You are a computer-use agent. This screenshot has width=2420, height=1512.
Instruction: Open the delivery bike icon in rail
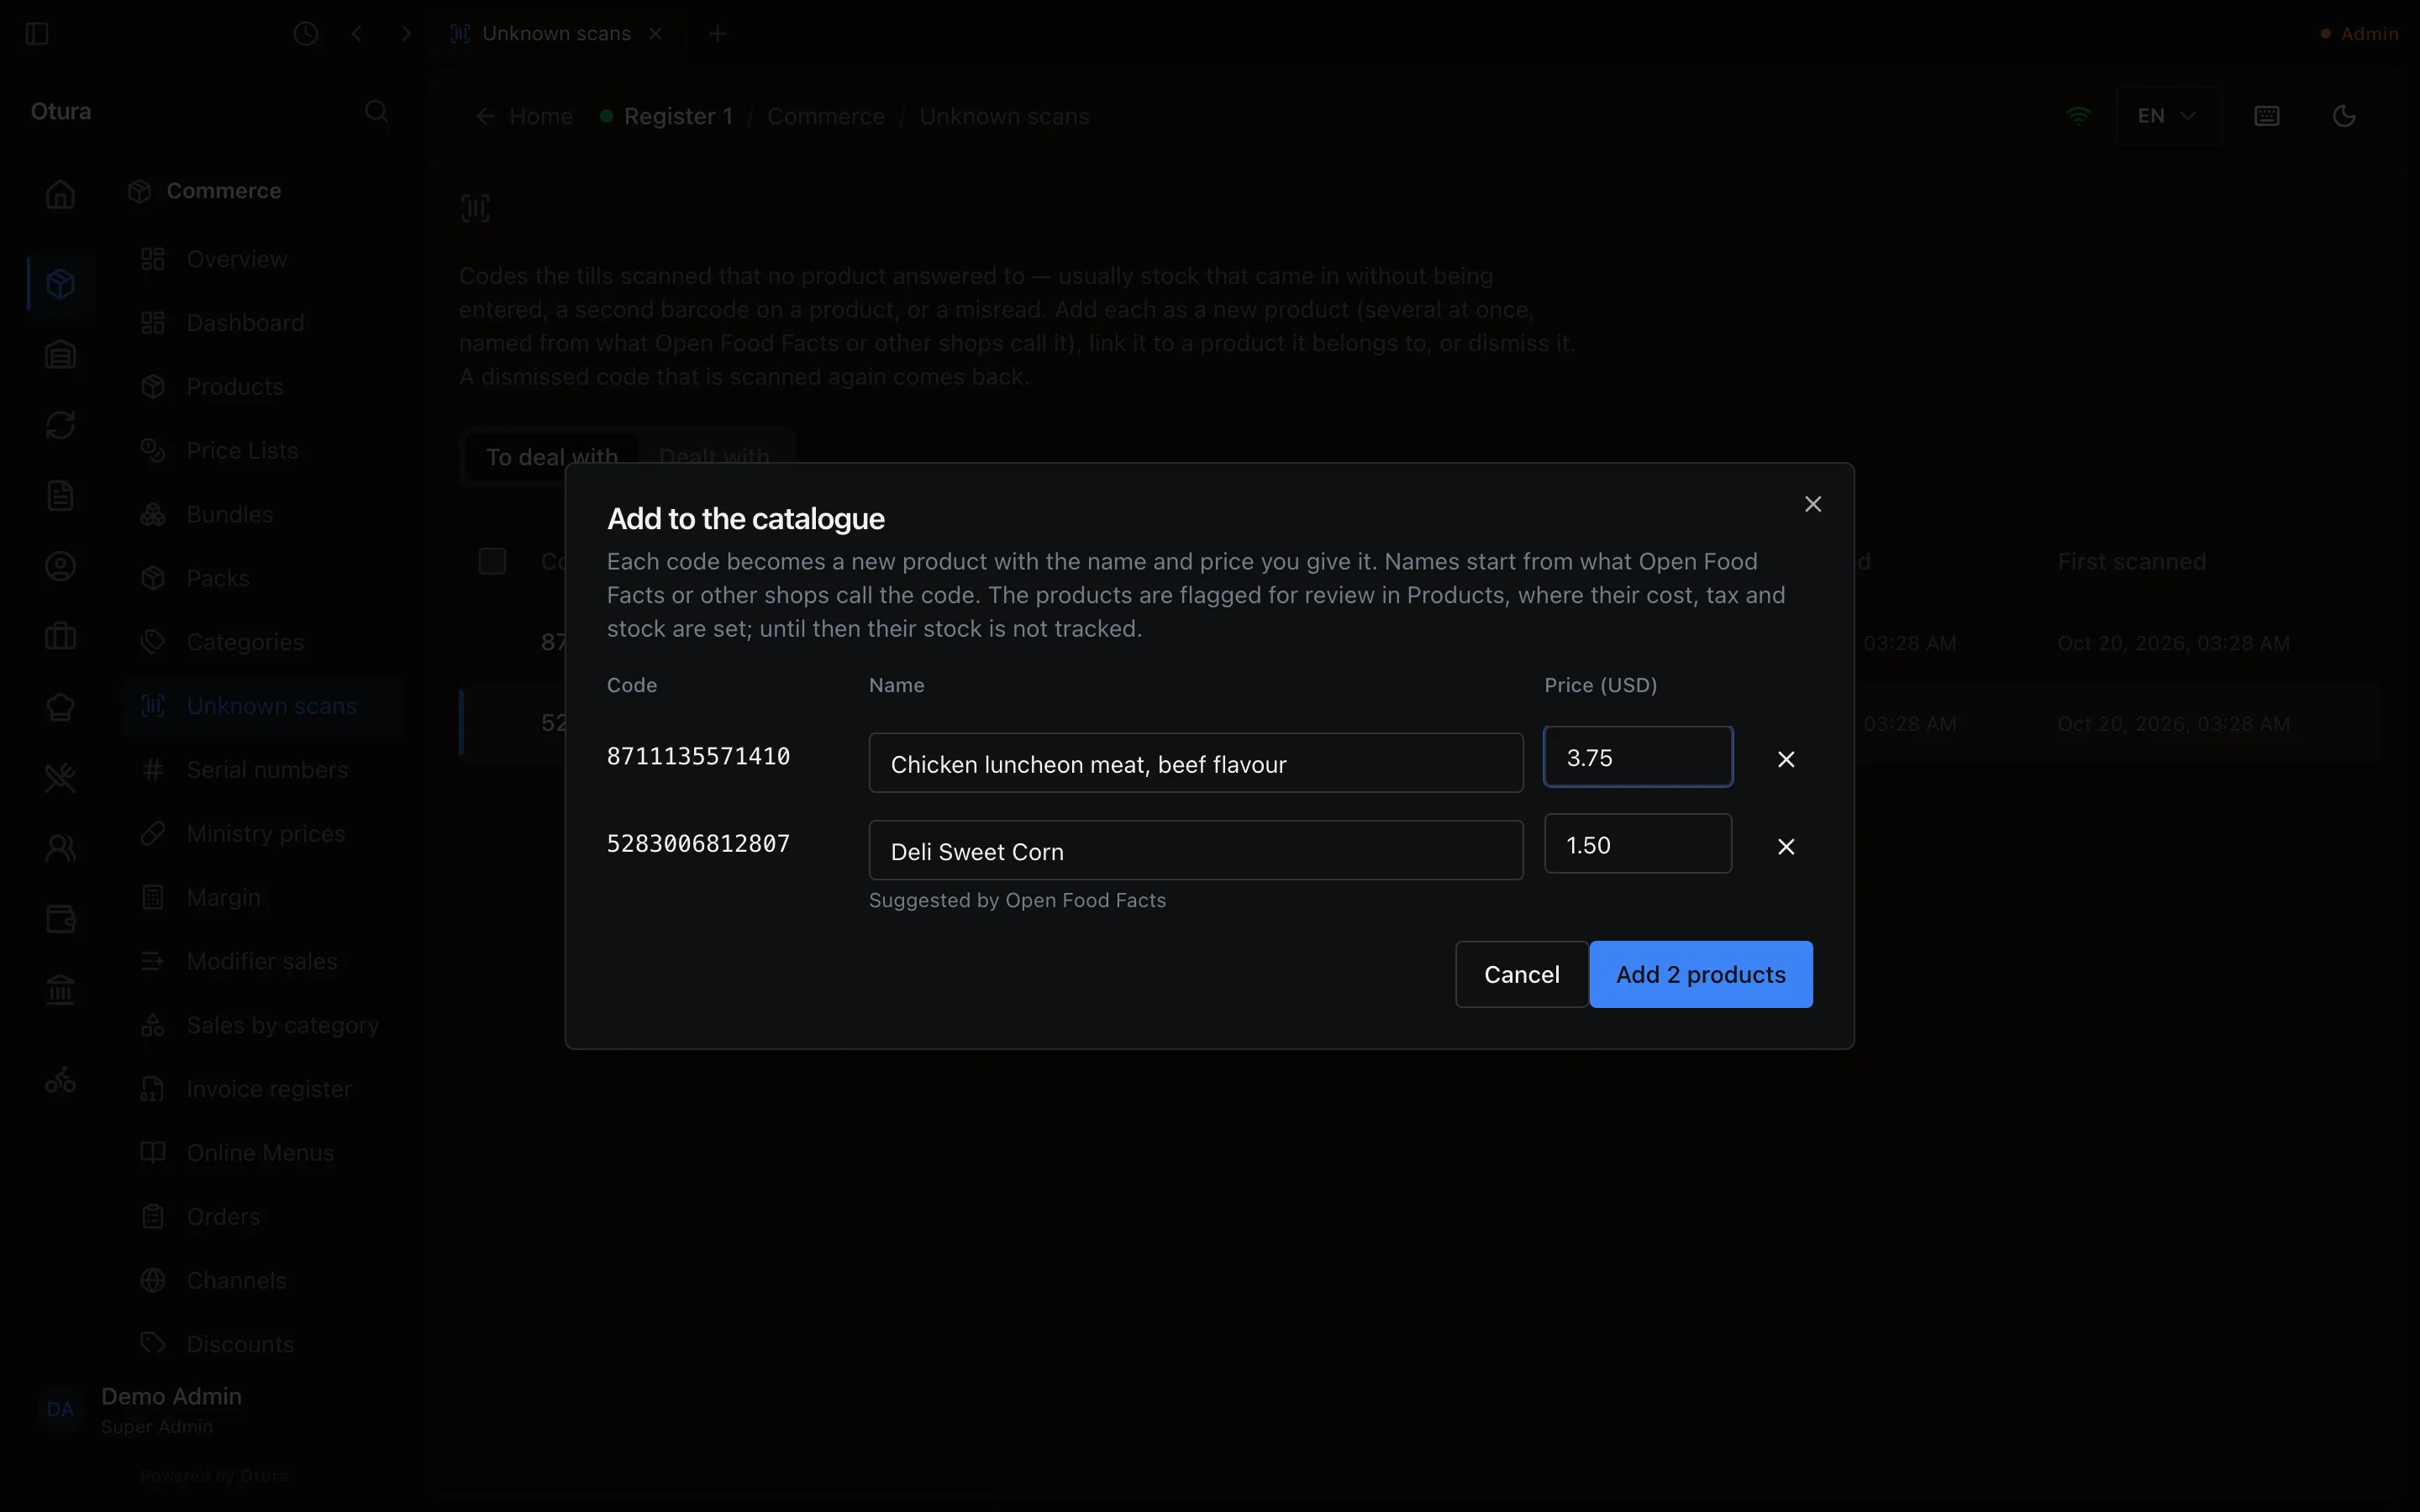coord(61,1080)
